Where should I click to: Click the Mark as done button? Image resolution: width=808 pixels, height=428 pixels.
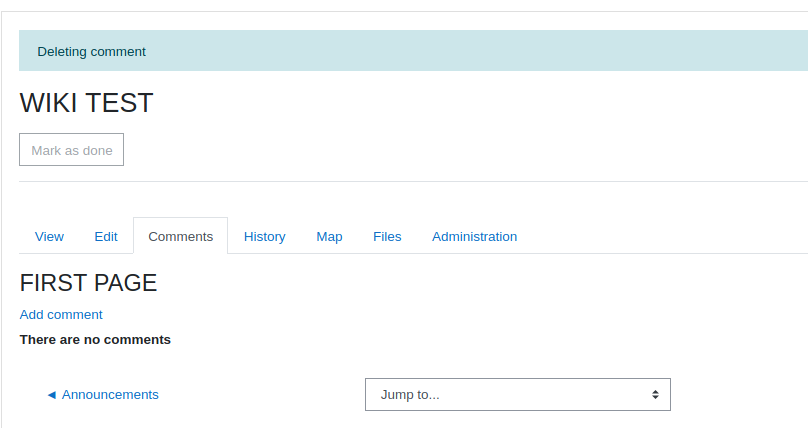pos(72,150)
